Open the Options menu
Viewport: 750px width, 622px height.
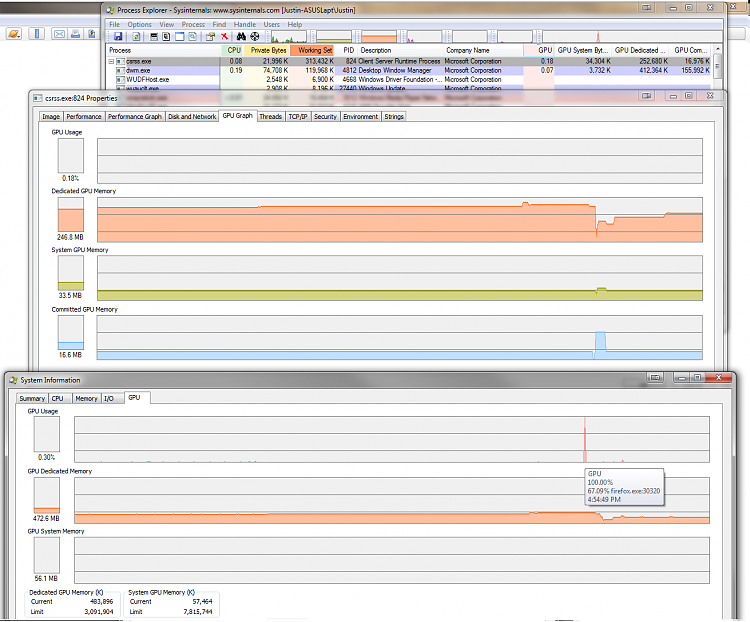tap(139, 24)
